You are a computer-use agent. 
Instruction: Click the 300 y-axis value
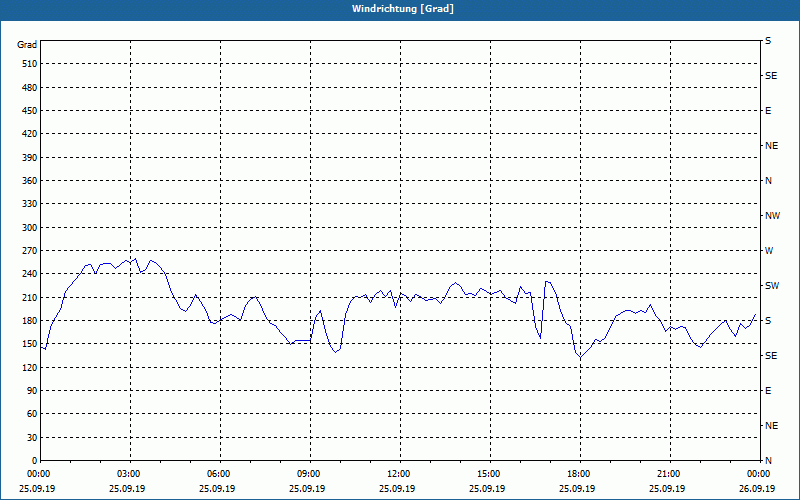(30, 227)
